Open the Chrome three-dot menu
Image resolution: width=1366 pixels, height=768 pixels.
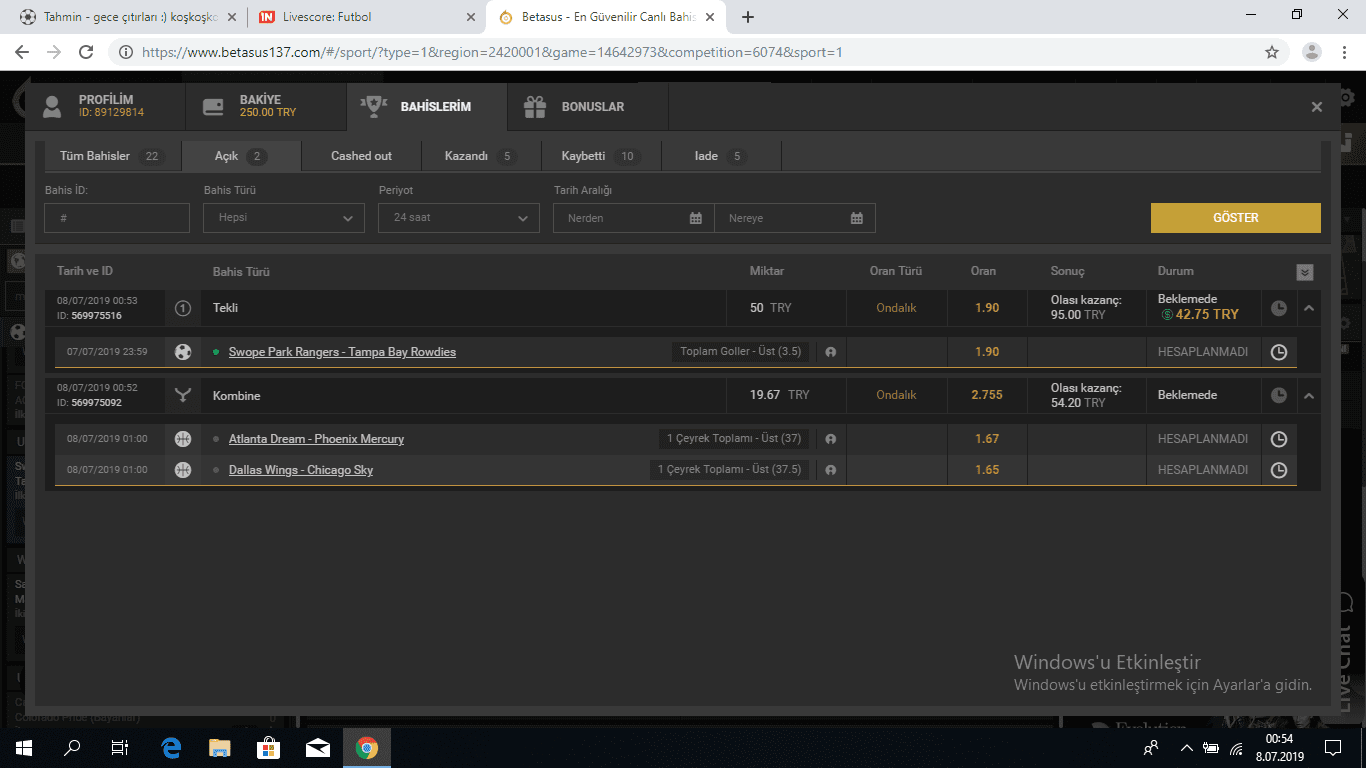click(1346, 52)
